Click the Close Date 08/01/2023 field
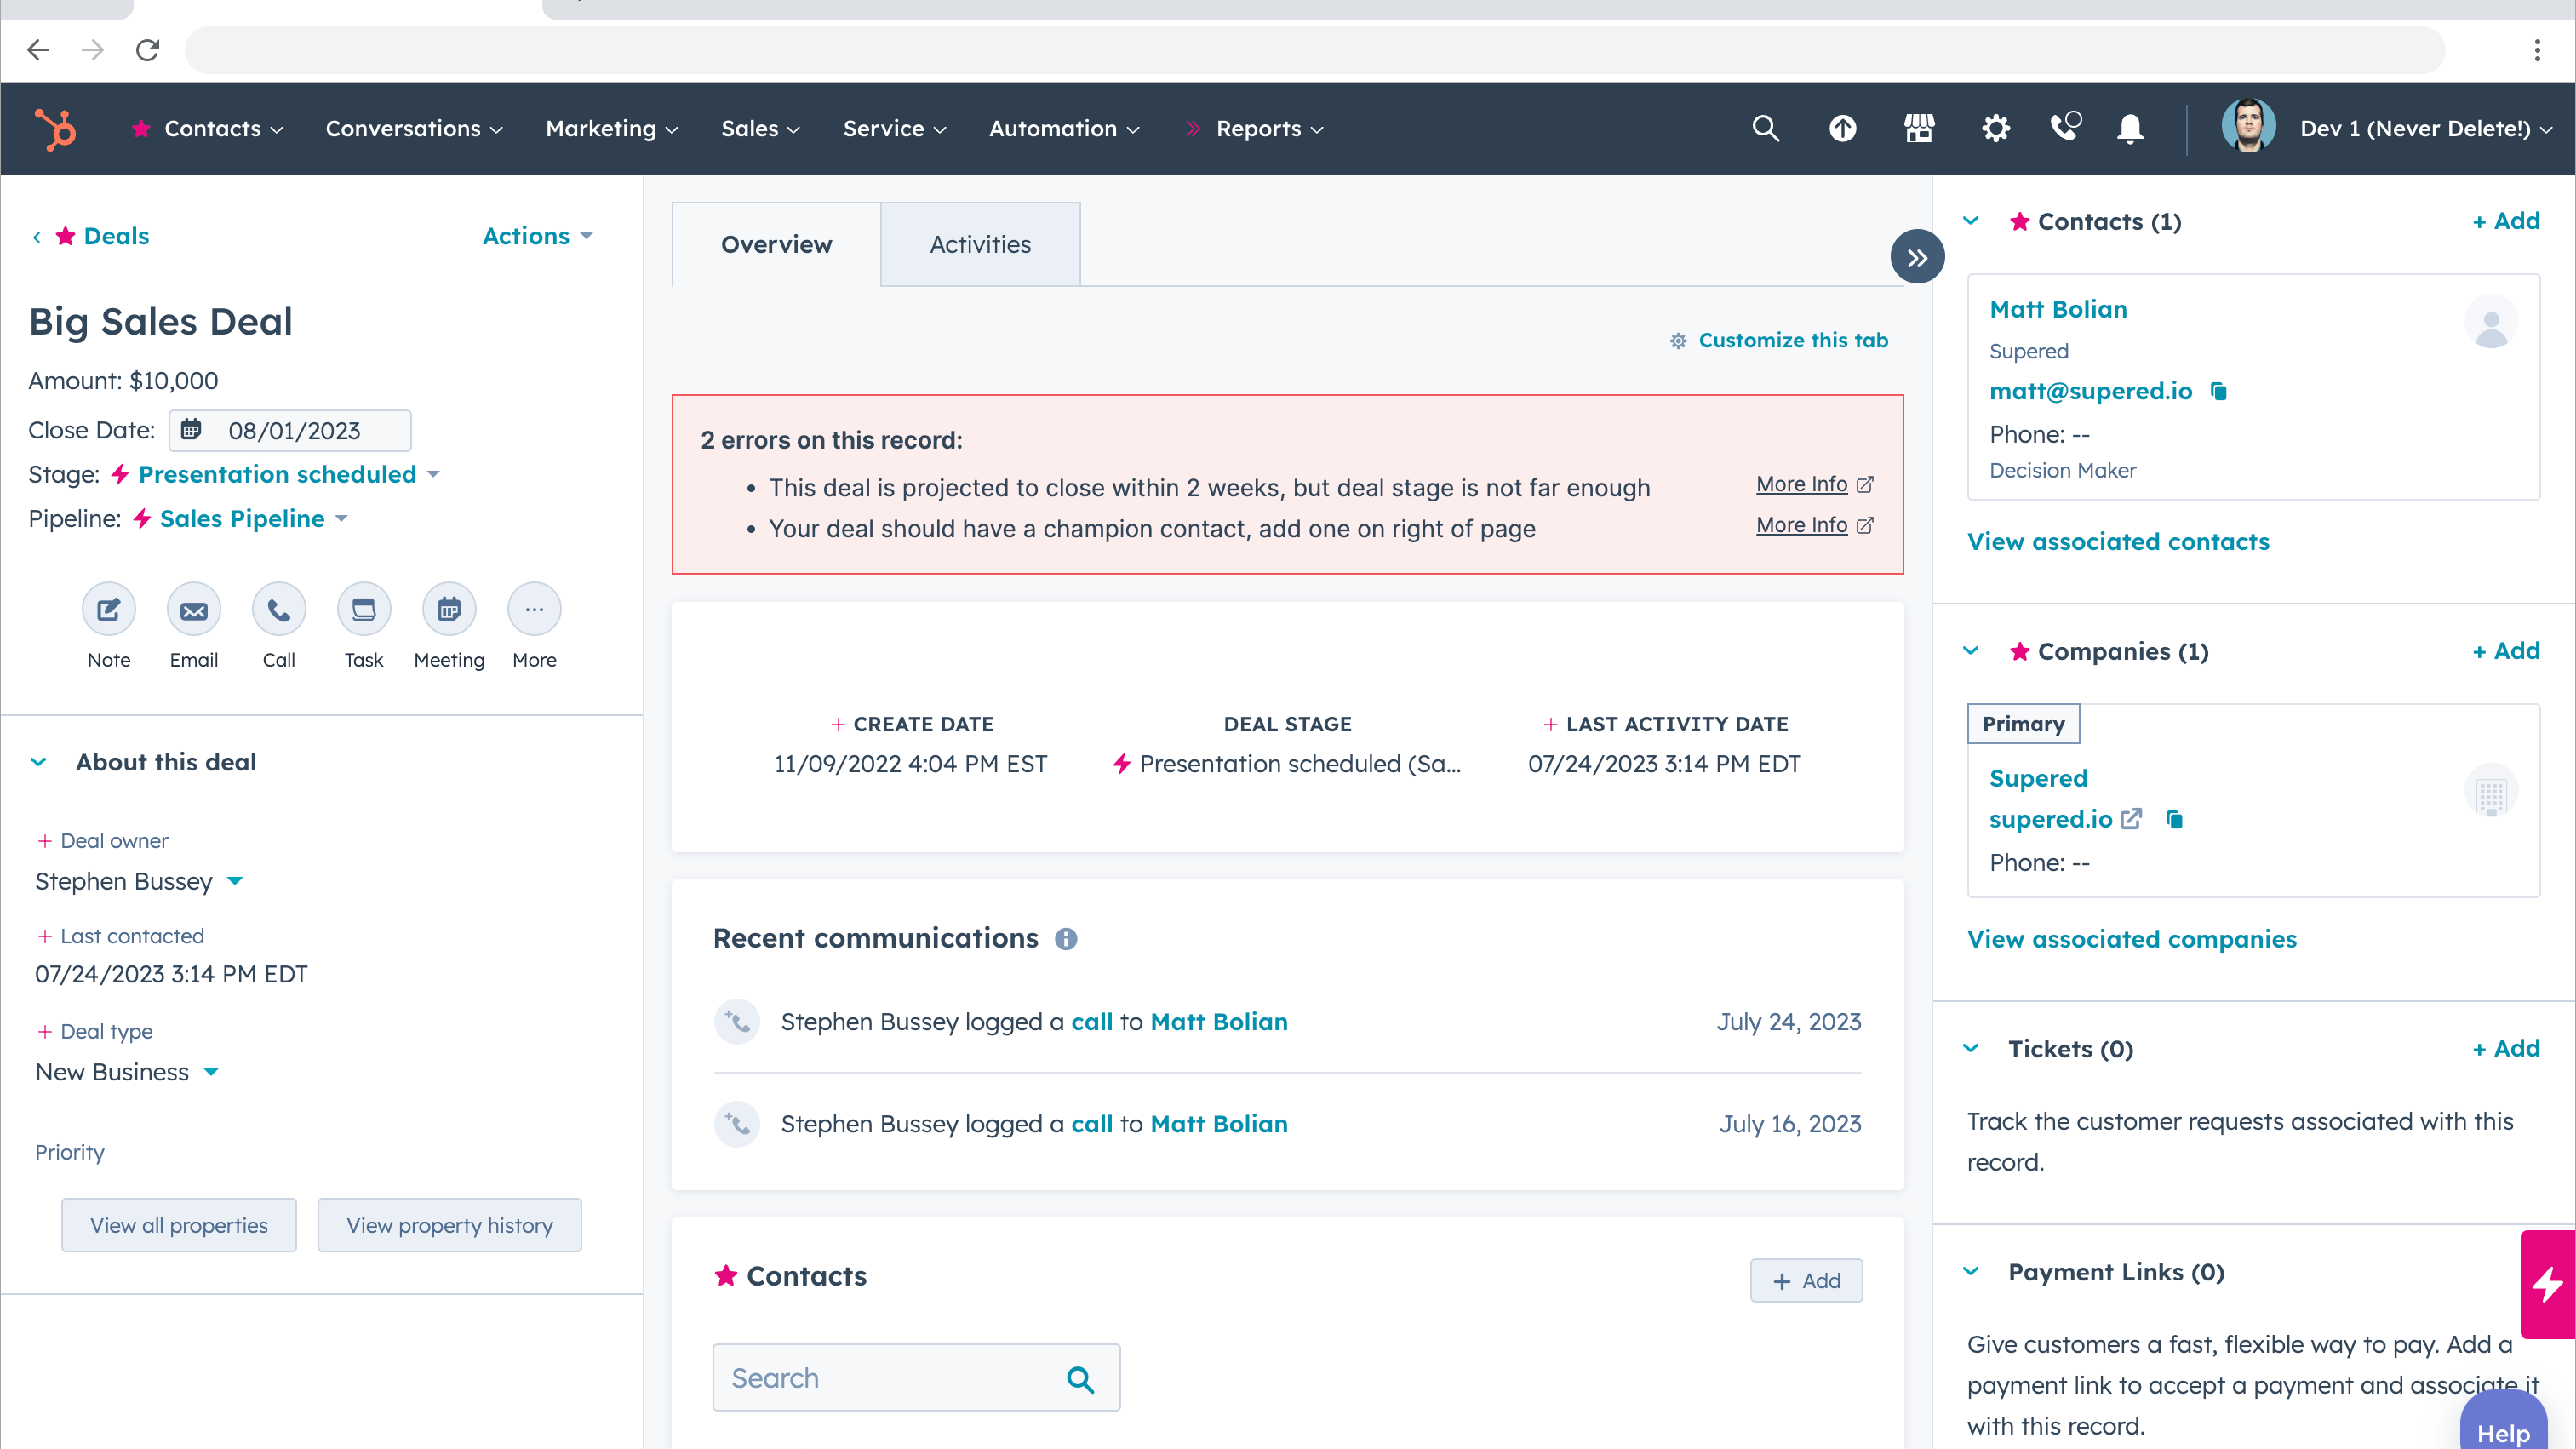 click(x=290, y=430)
